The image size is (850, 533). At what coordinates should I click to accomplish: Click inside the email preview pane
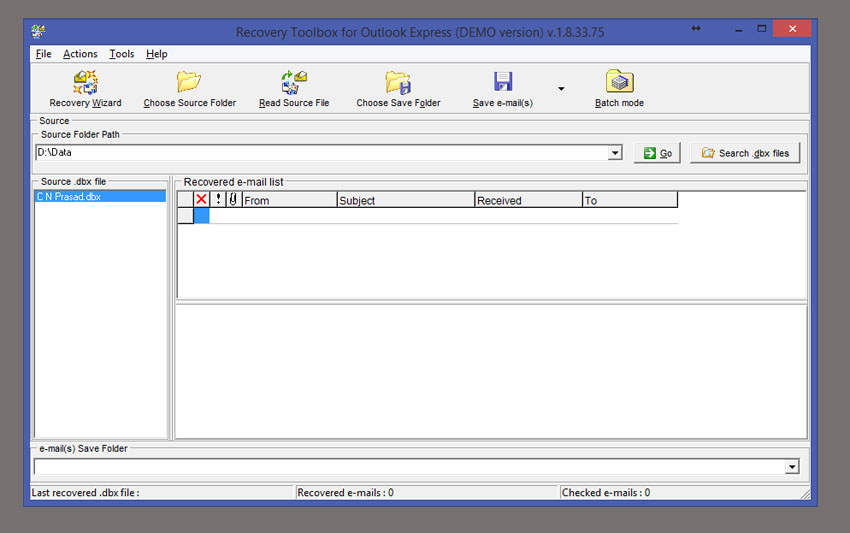tap(491, 371)
